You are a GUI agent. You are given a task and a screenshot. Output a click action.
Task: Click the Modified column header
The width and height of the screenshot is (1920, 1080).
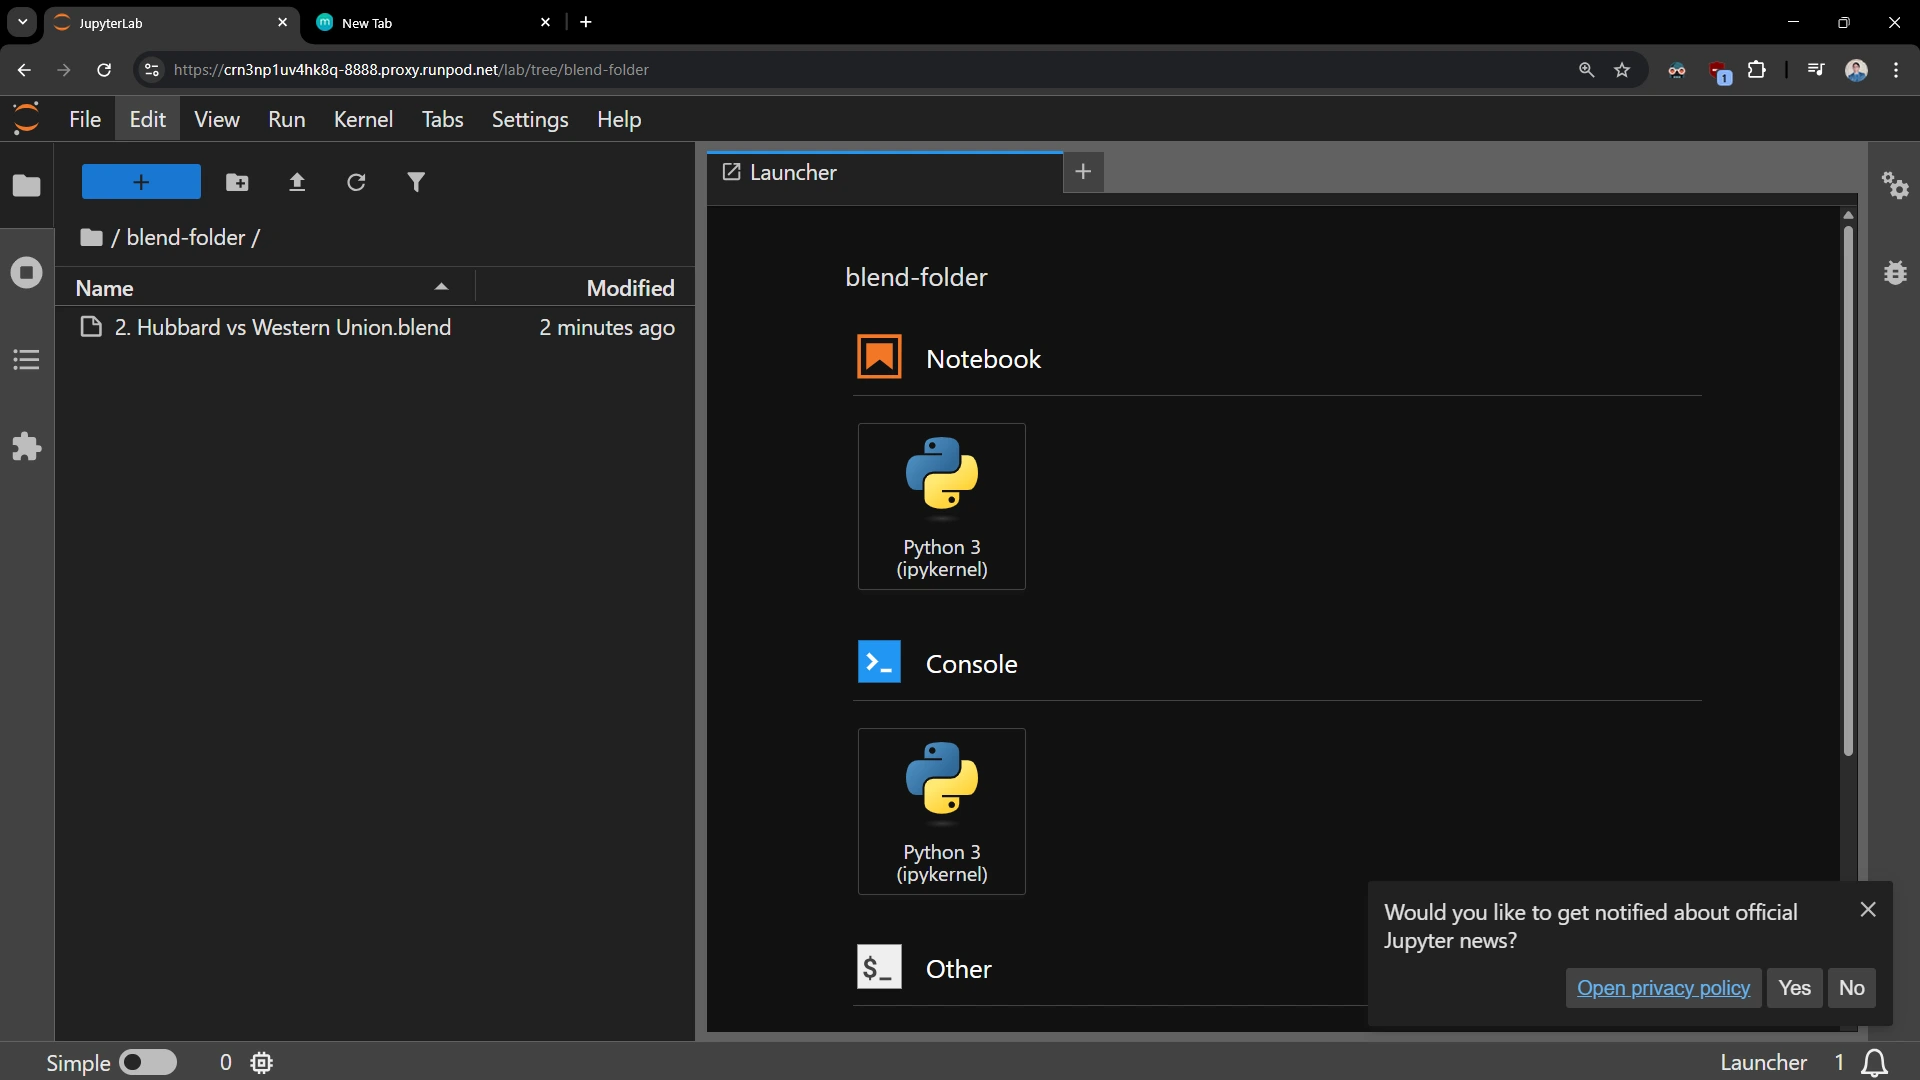630,288
